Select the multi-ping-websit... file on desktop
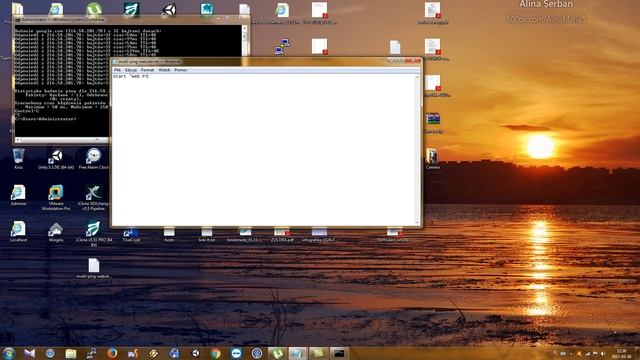This screenshot has width=640, height=360. point(94,268)
